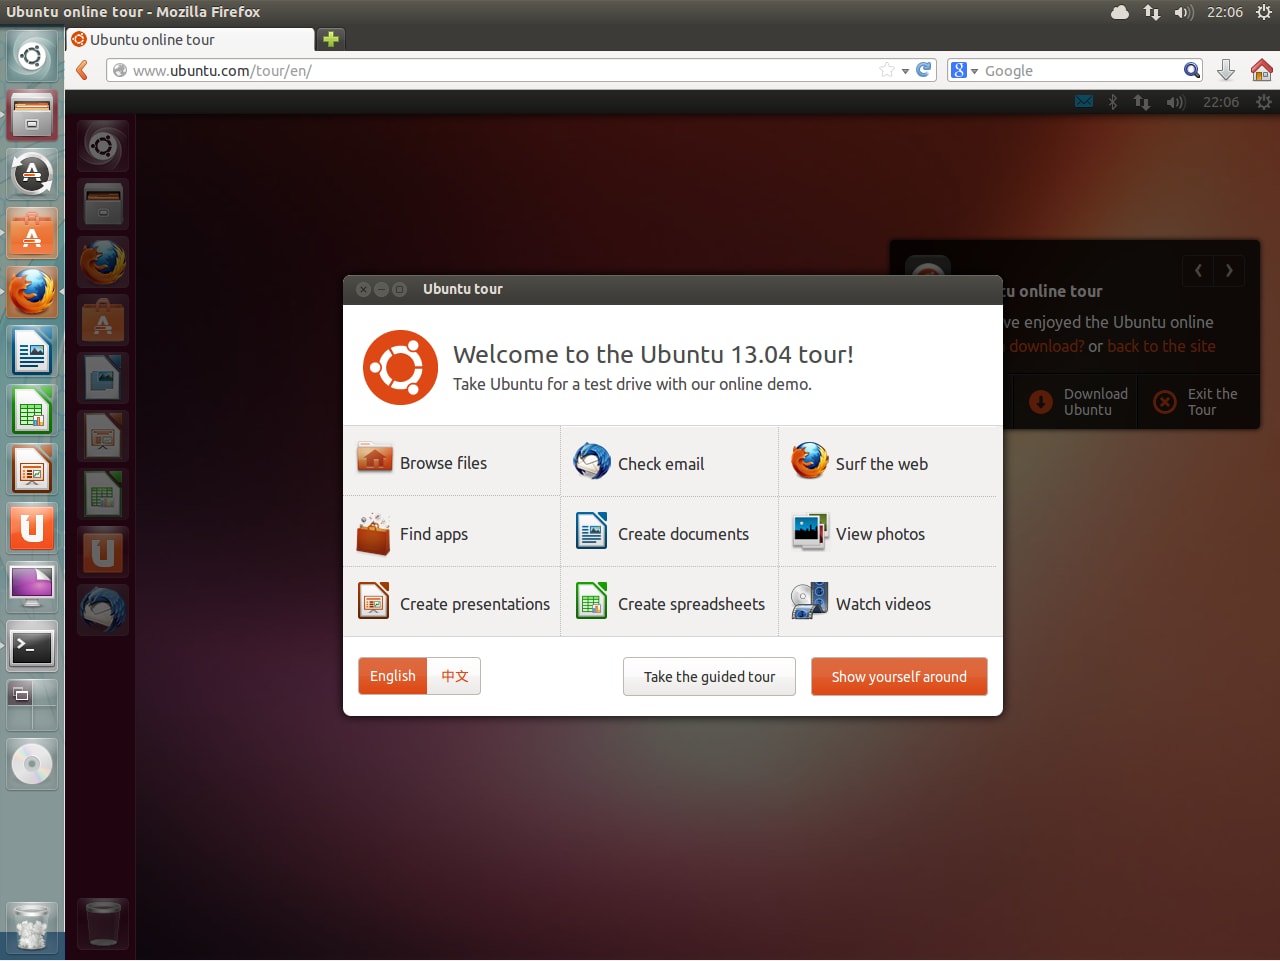Click Exit the Tour button
This screenshot has width=1280, height=961.
coord(1196,402)
